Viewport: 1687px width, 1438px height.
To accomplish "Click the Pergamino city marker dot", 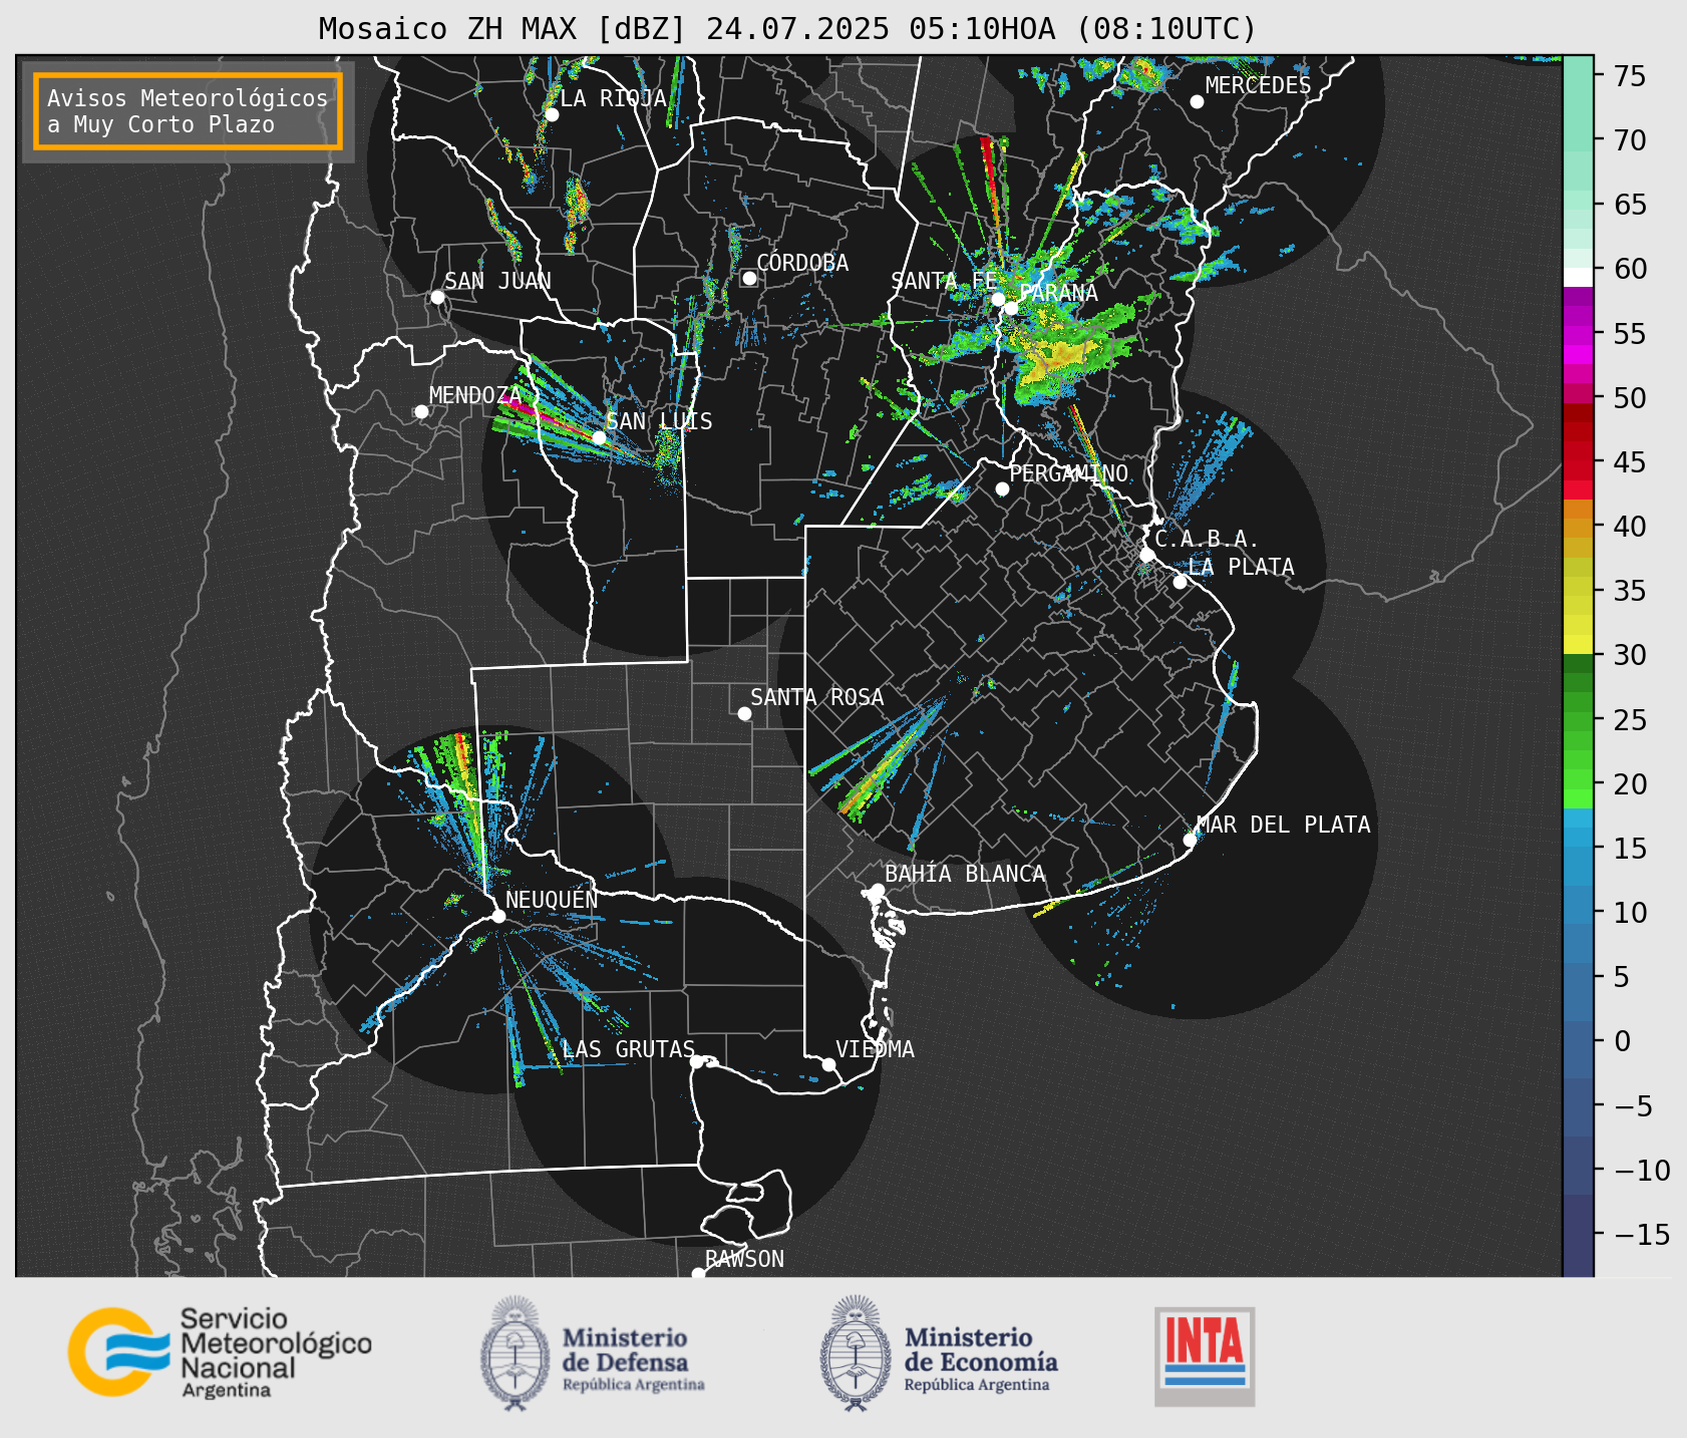I will click(x=1002, y=489).
